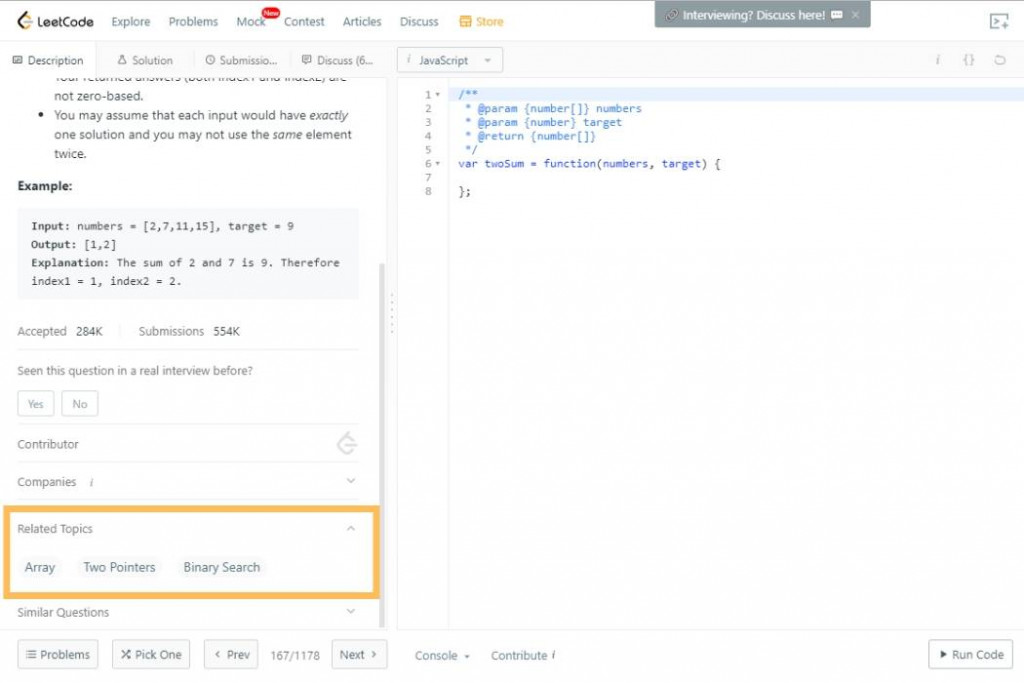This screenshot has height=683, width=1024.
Task: Open Problems in the top navigation
Action: pos(193,22)
